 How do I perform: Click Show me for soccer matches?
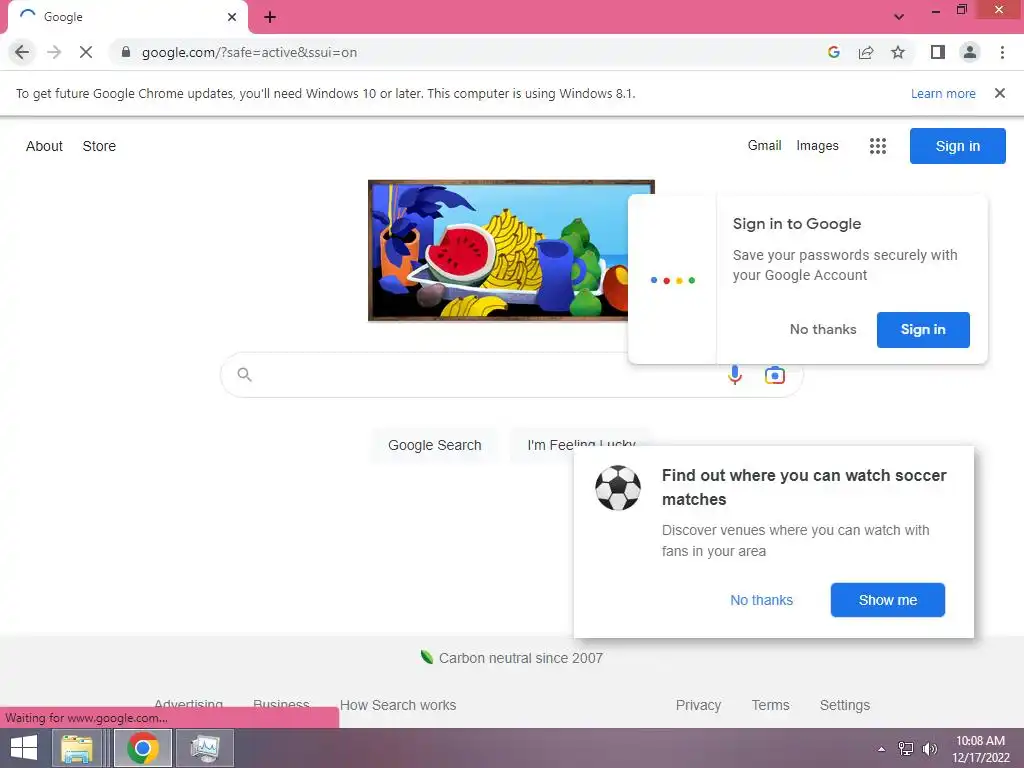pos(888,600)
